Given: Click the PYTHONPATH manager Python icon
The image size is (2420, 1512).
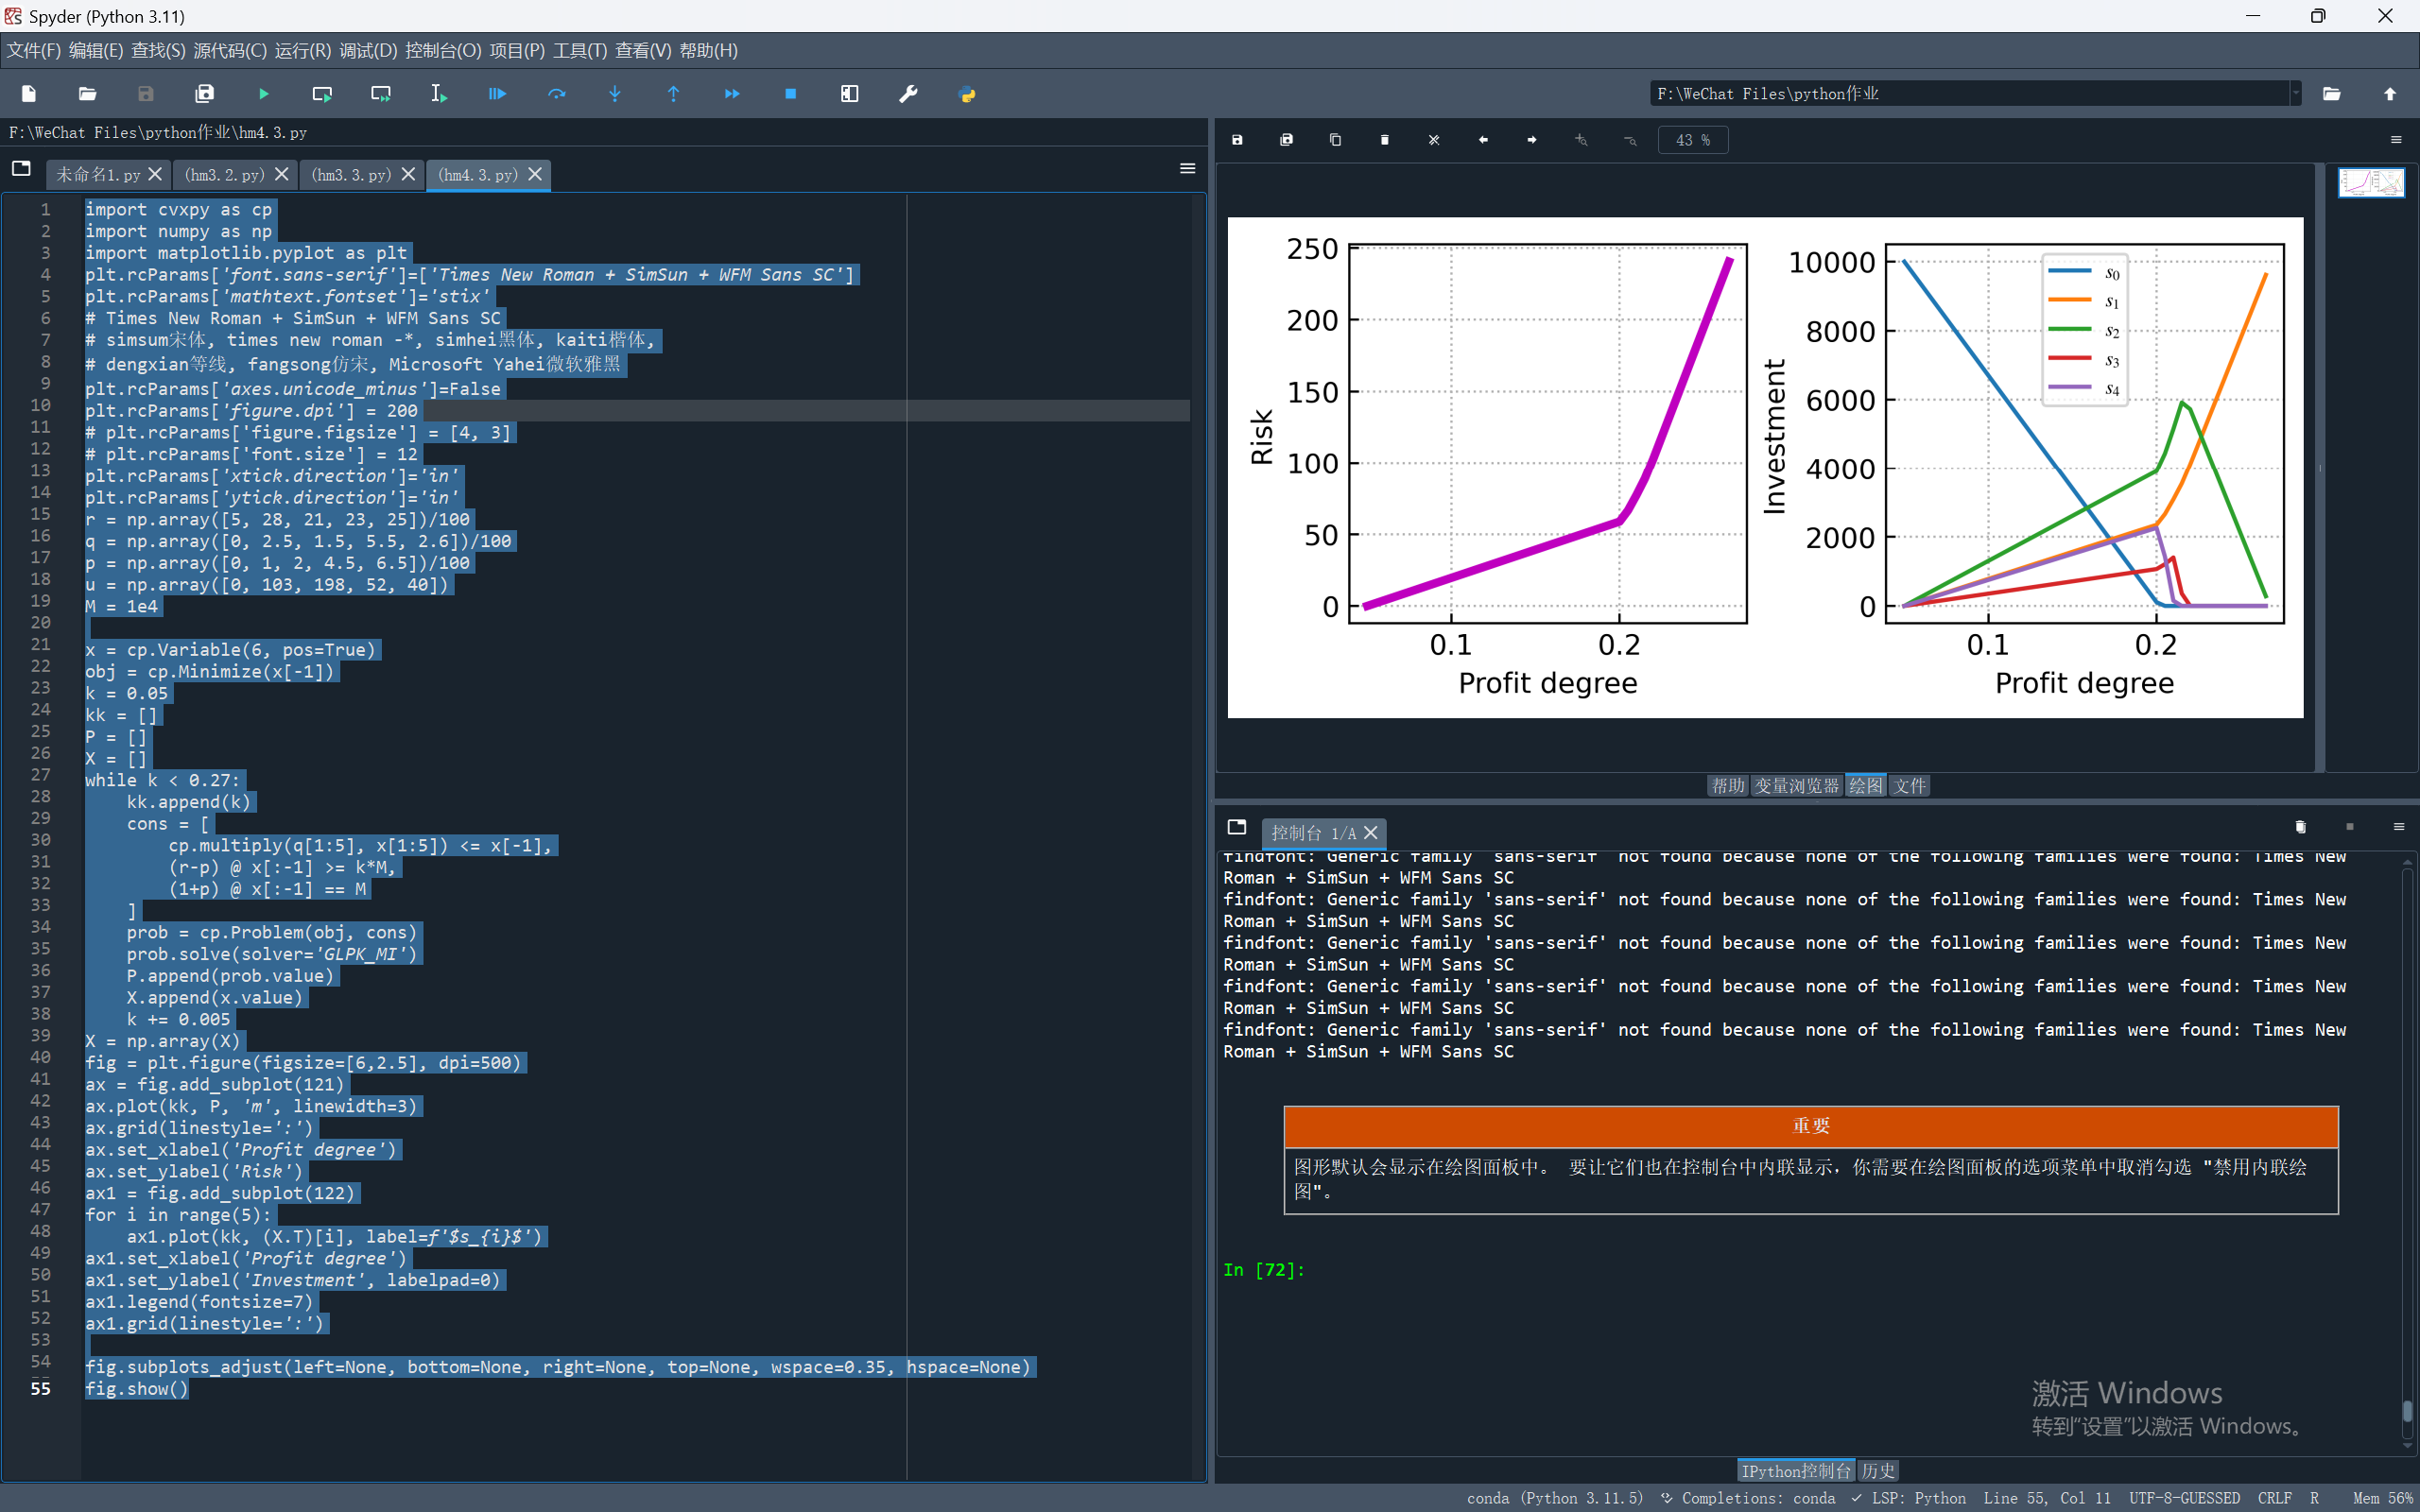Looking at the screenshot, I should [x=967, y=94].
